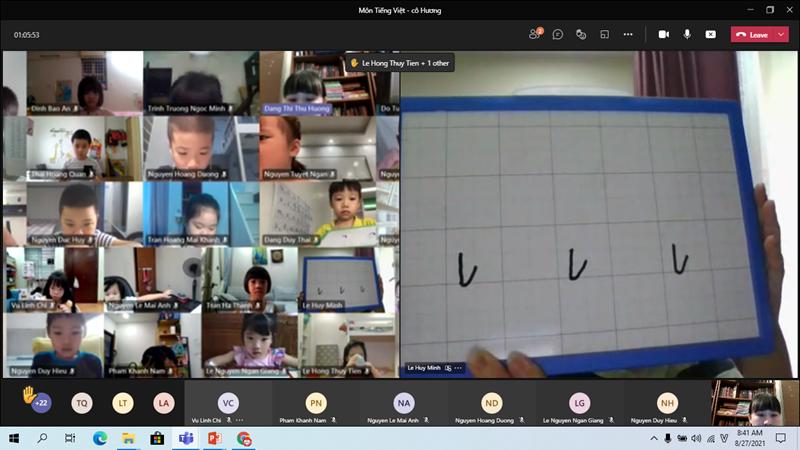Open raised hand notification for Le Hong Thuy Tien
This screenshot has height=450, width=800.
(400, 63)
